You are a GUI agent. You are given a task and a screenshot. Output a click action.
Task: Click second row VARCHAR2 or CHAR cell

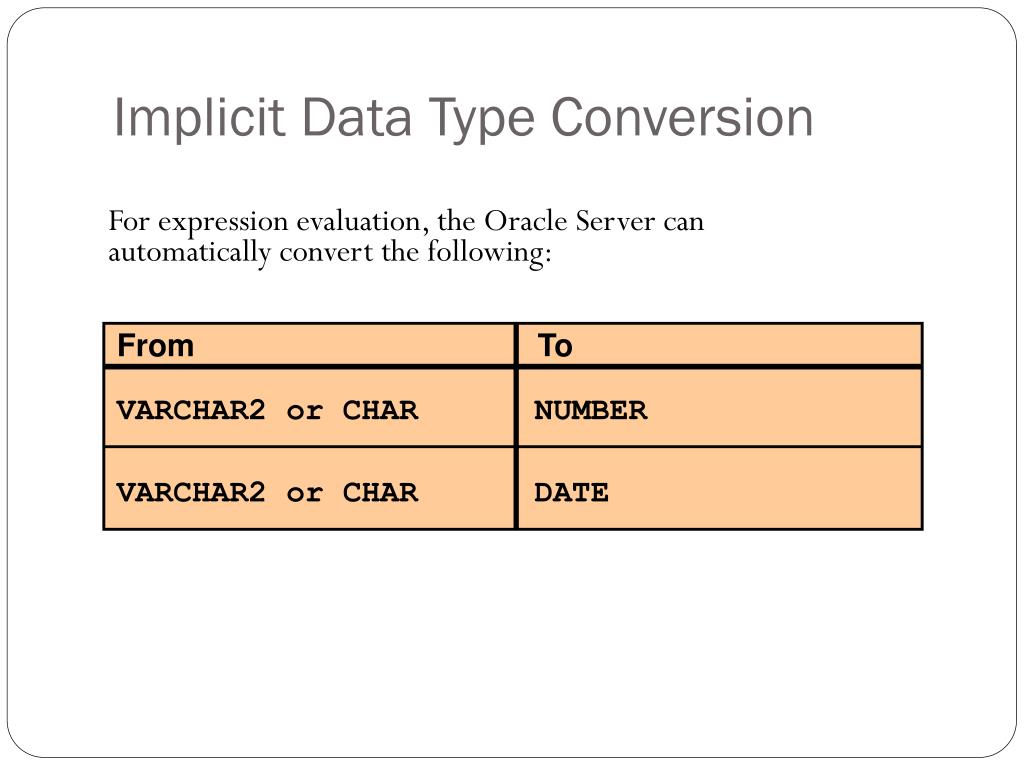click(310, 490)
